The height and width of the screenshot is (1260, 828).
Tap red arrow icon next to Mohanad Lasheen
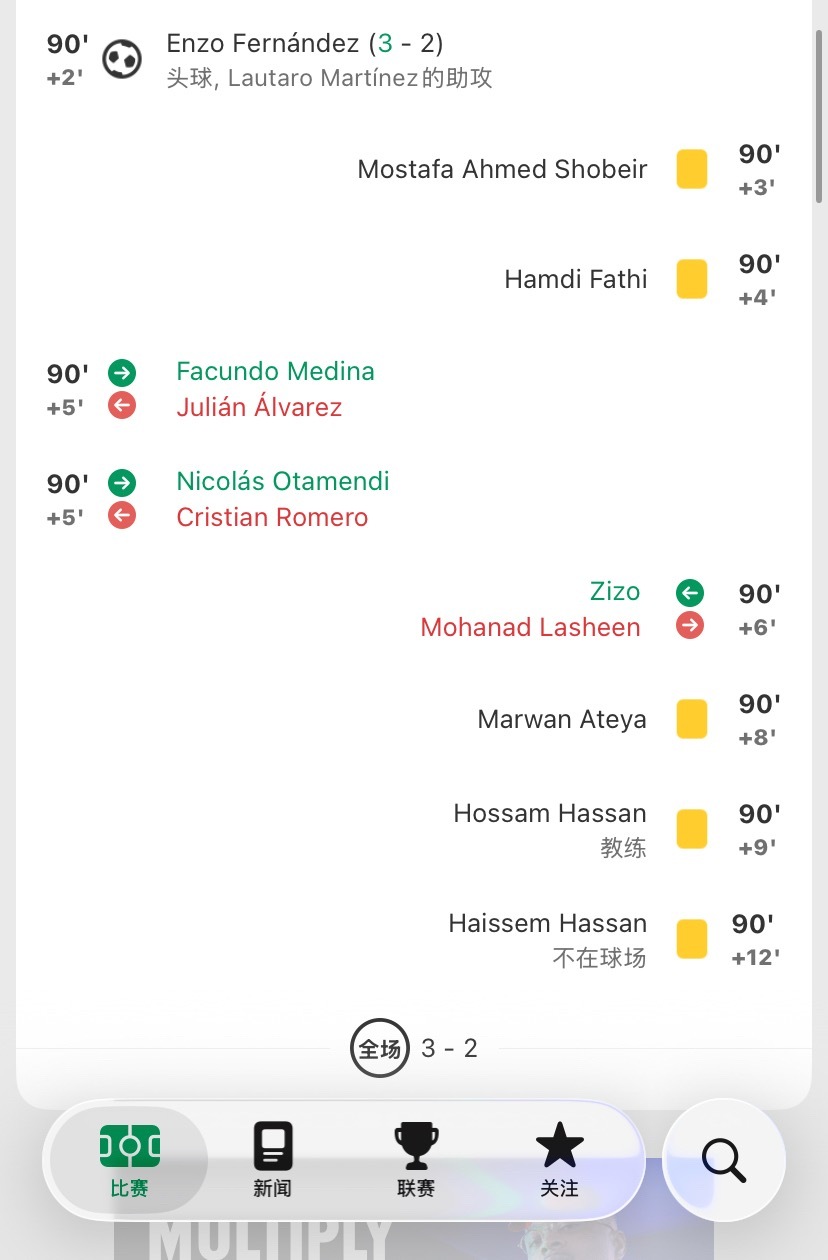pos(690,626)
